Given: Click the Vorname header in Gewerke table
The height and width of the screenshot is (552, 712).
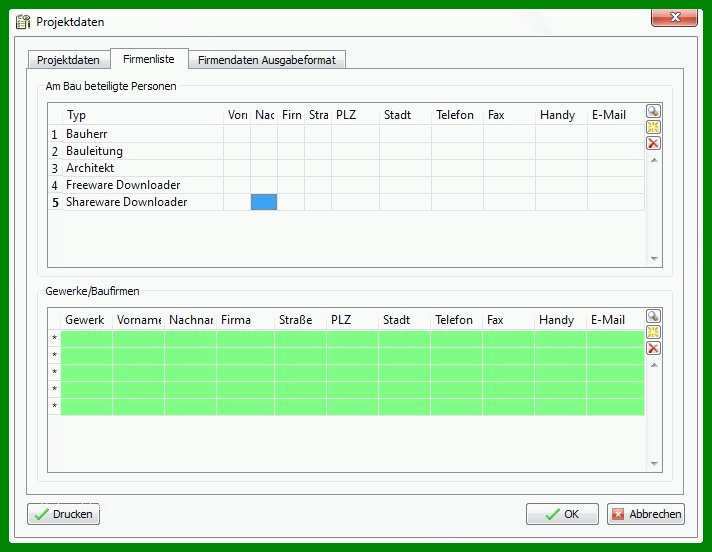Looking at the screenshot, I should click(x=138, y=320).
